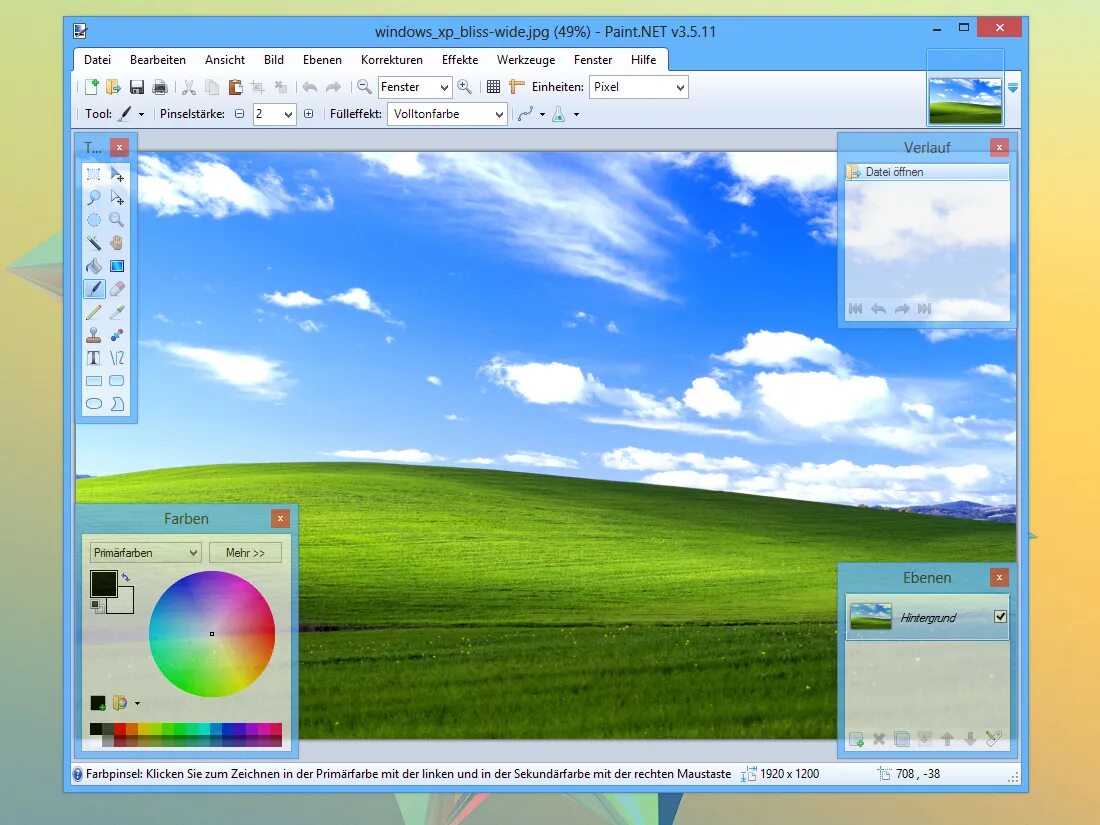Viewport: 1100px width, 825px height.
Task: Open the Korrekturen menu
Action: pos(391,60)
